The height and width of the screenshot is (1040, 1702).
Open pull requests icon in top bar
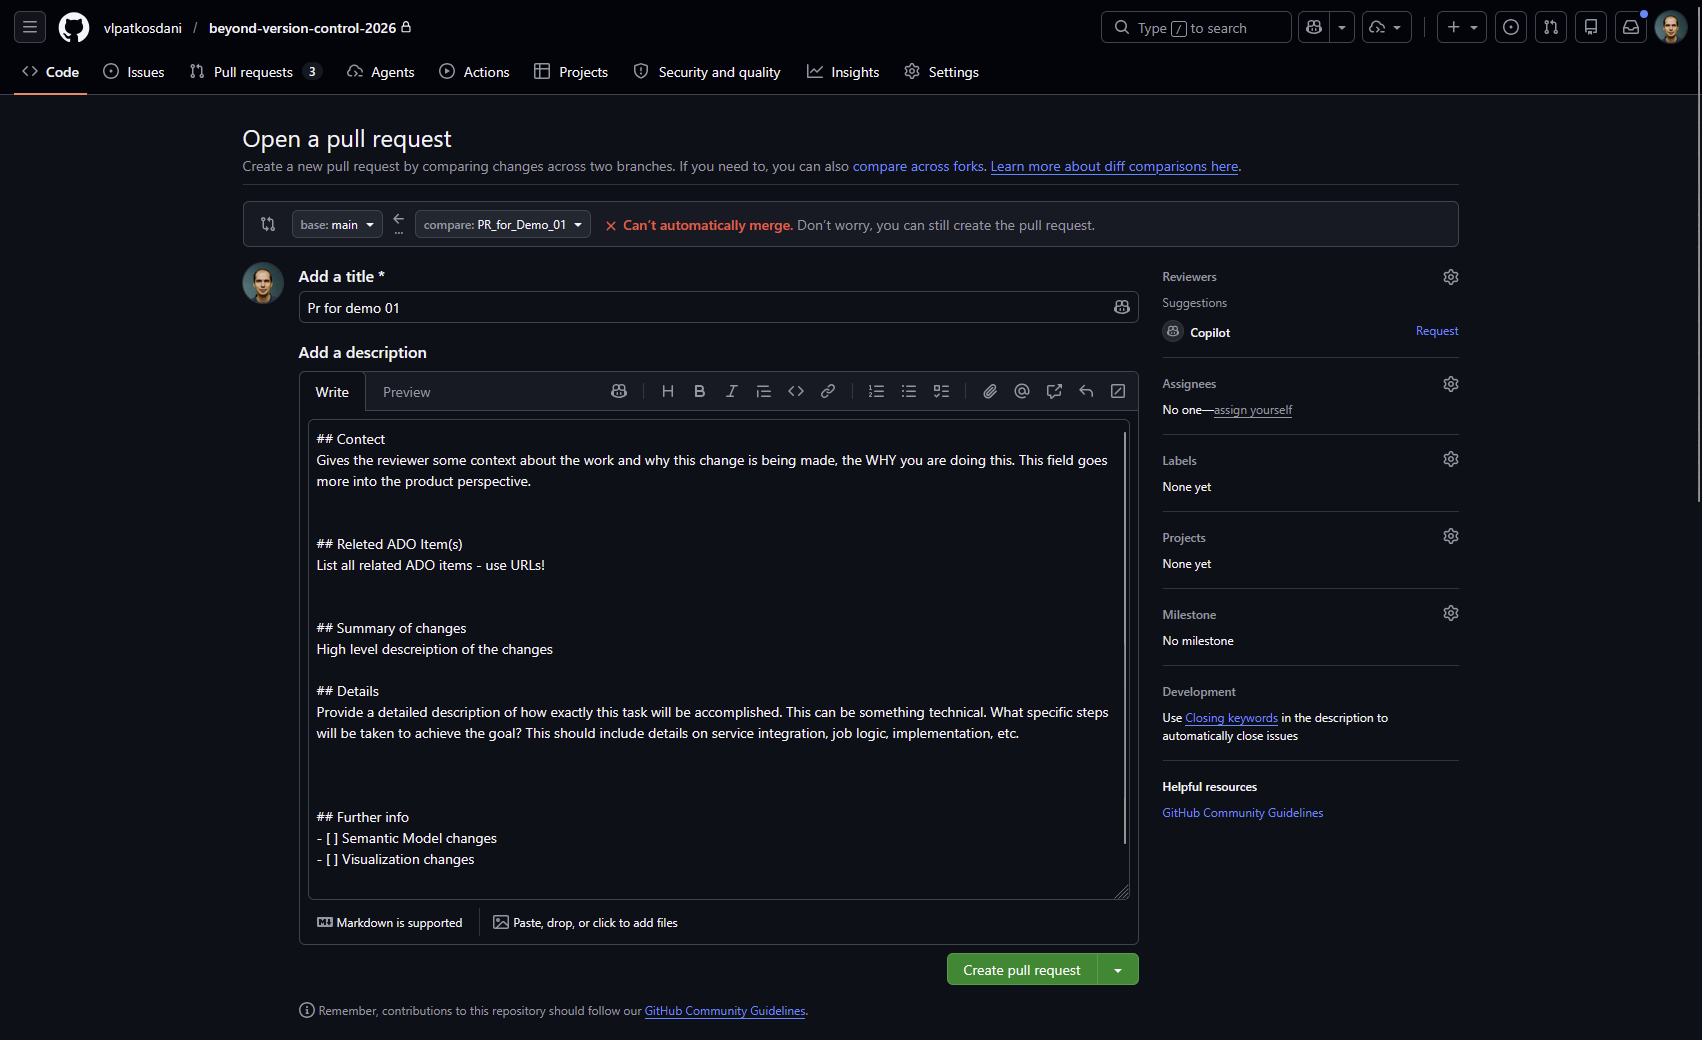pyautogui.click(x=1551, y=27)
